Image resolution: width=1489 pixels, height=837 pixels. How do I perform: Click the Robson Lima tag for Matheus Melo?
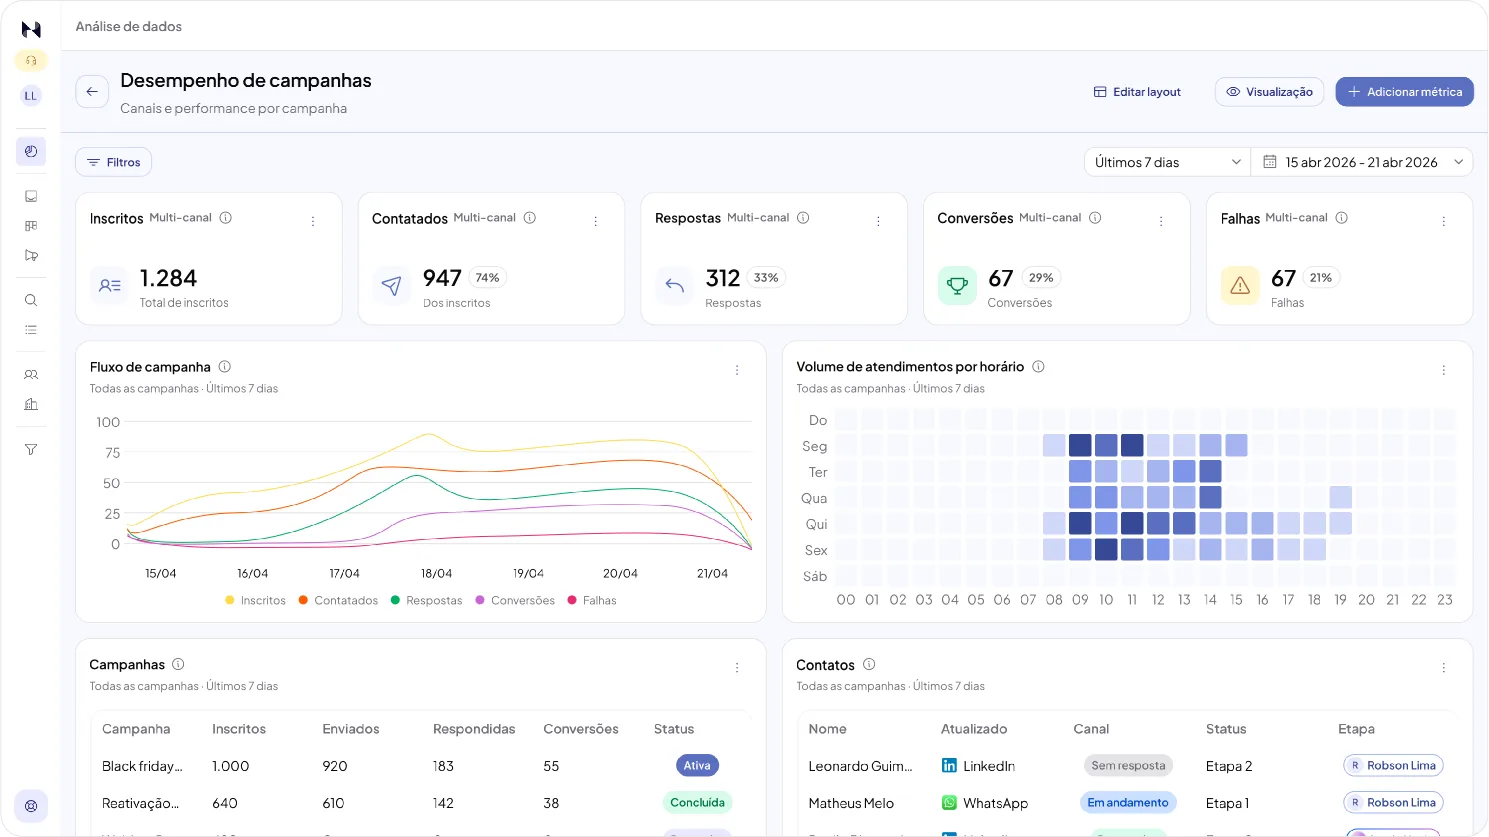pyautogui.click(x=1394, y=803)
